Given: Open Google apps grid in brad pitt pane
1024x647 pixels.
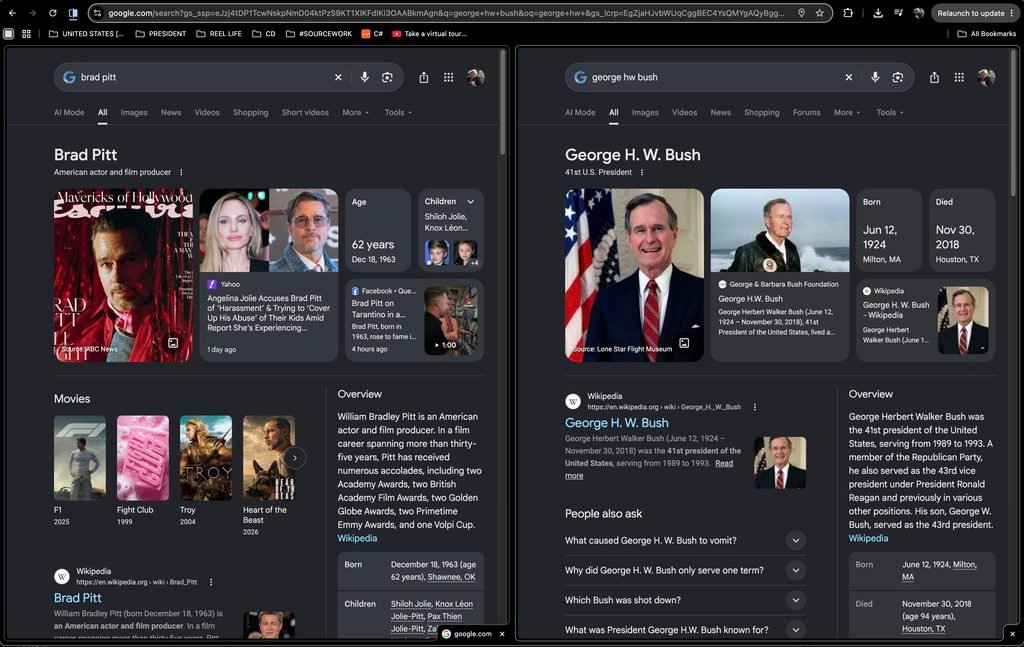Looking at the screenshot, I should point(449,77).
